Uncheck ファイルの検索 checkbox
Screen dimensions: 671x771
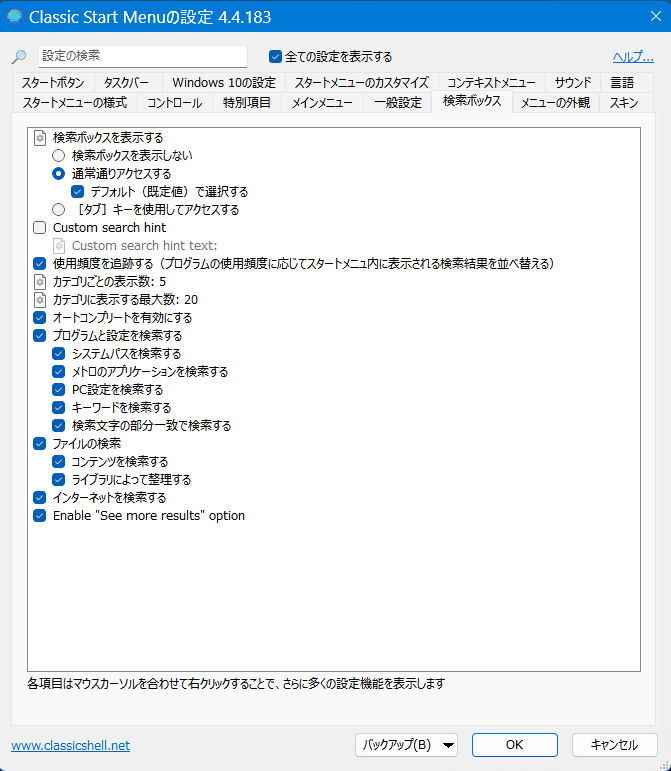coord(40,444)
